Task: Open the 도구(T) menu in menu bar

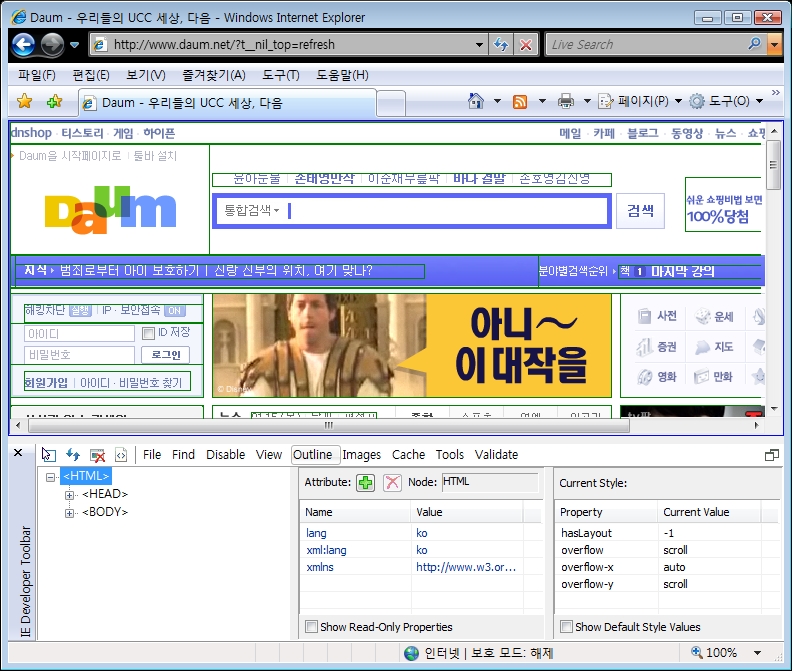Action: [281, 75]
